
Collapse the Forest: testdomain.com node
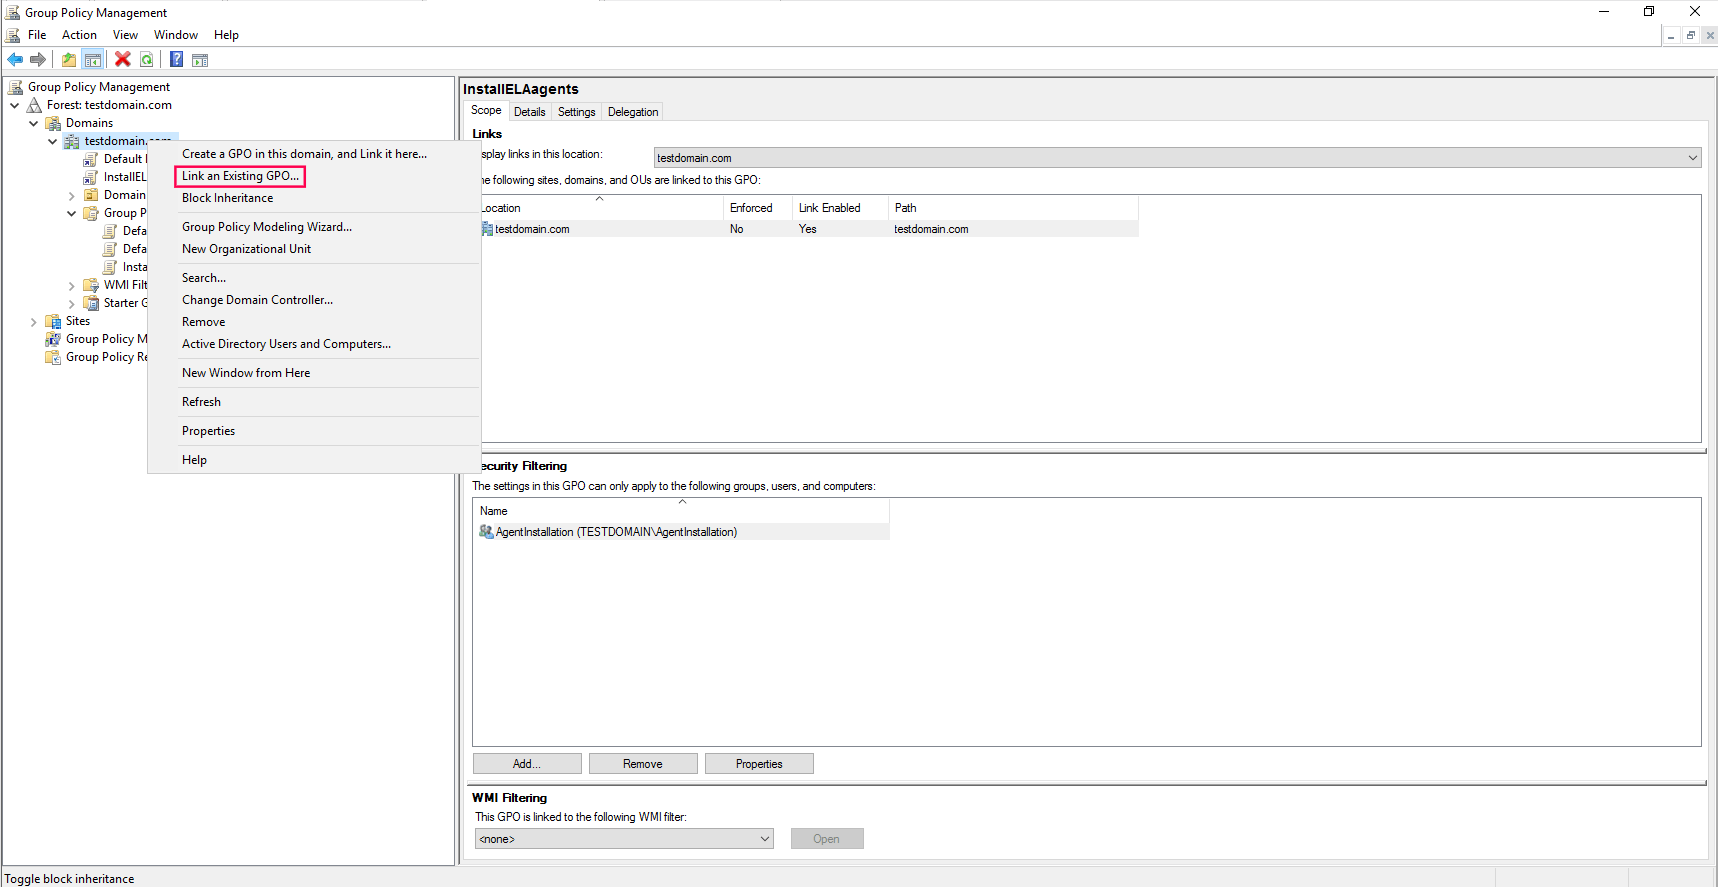coord(15,105)
